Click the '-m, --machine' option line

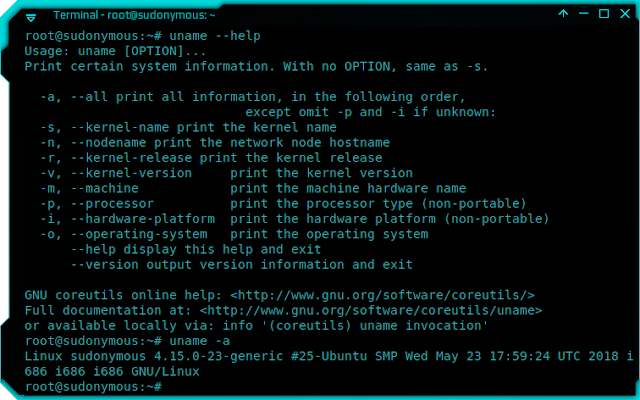(253, 188)
